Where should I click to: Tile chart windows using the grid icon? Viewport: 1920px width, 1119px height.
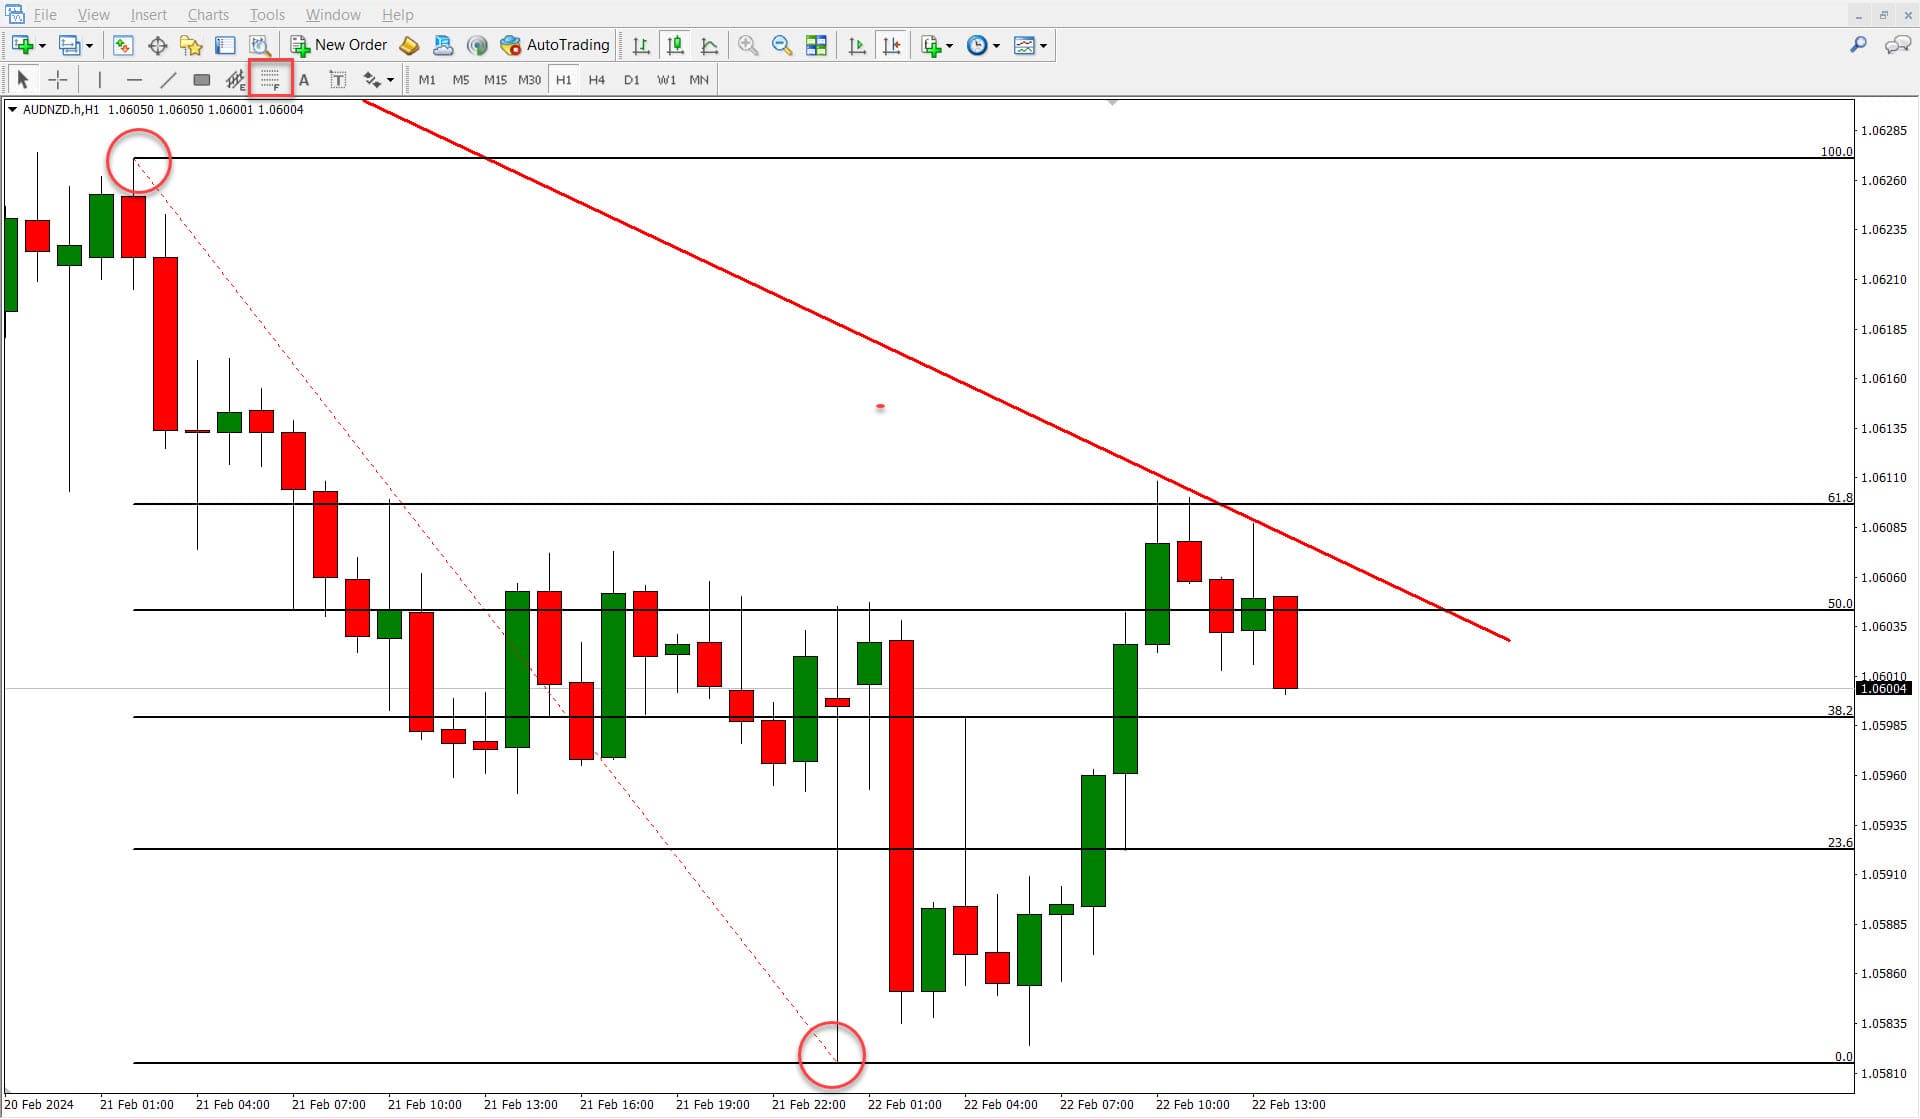816,45
